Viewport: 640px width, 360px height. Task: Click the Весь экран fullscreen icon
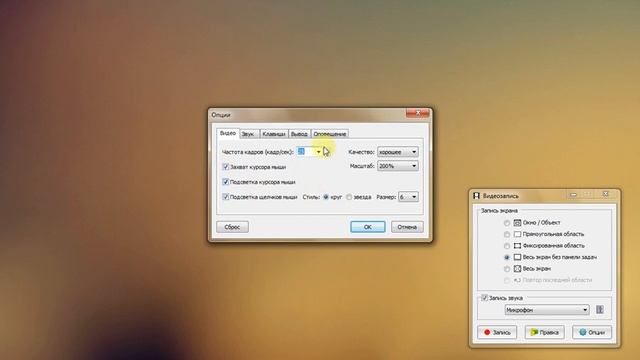517,268
